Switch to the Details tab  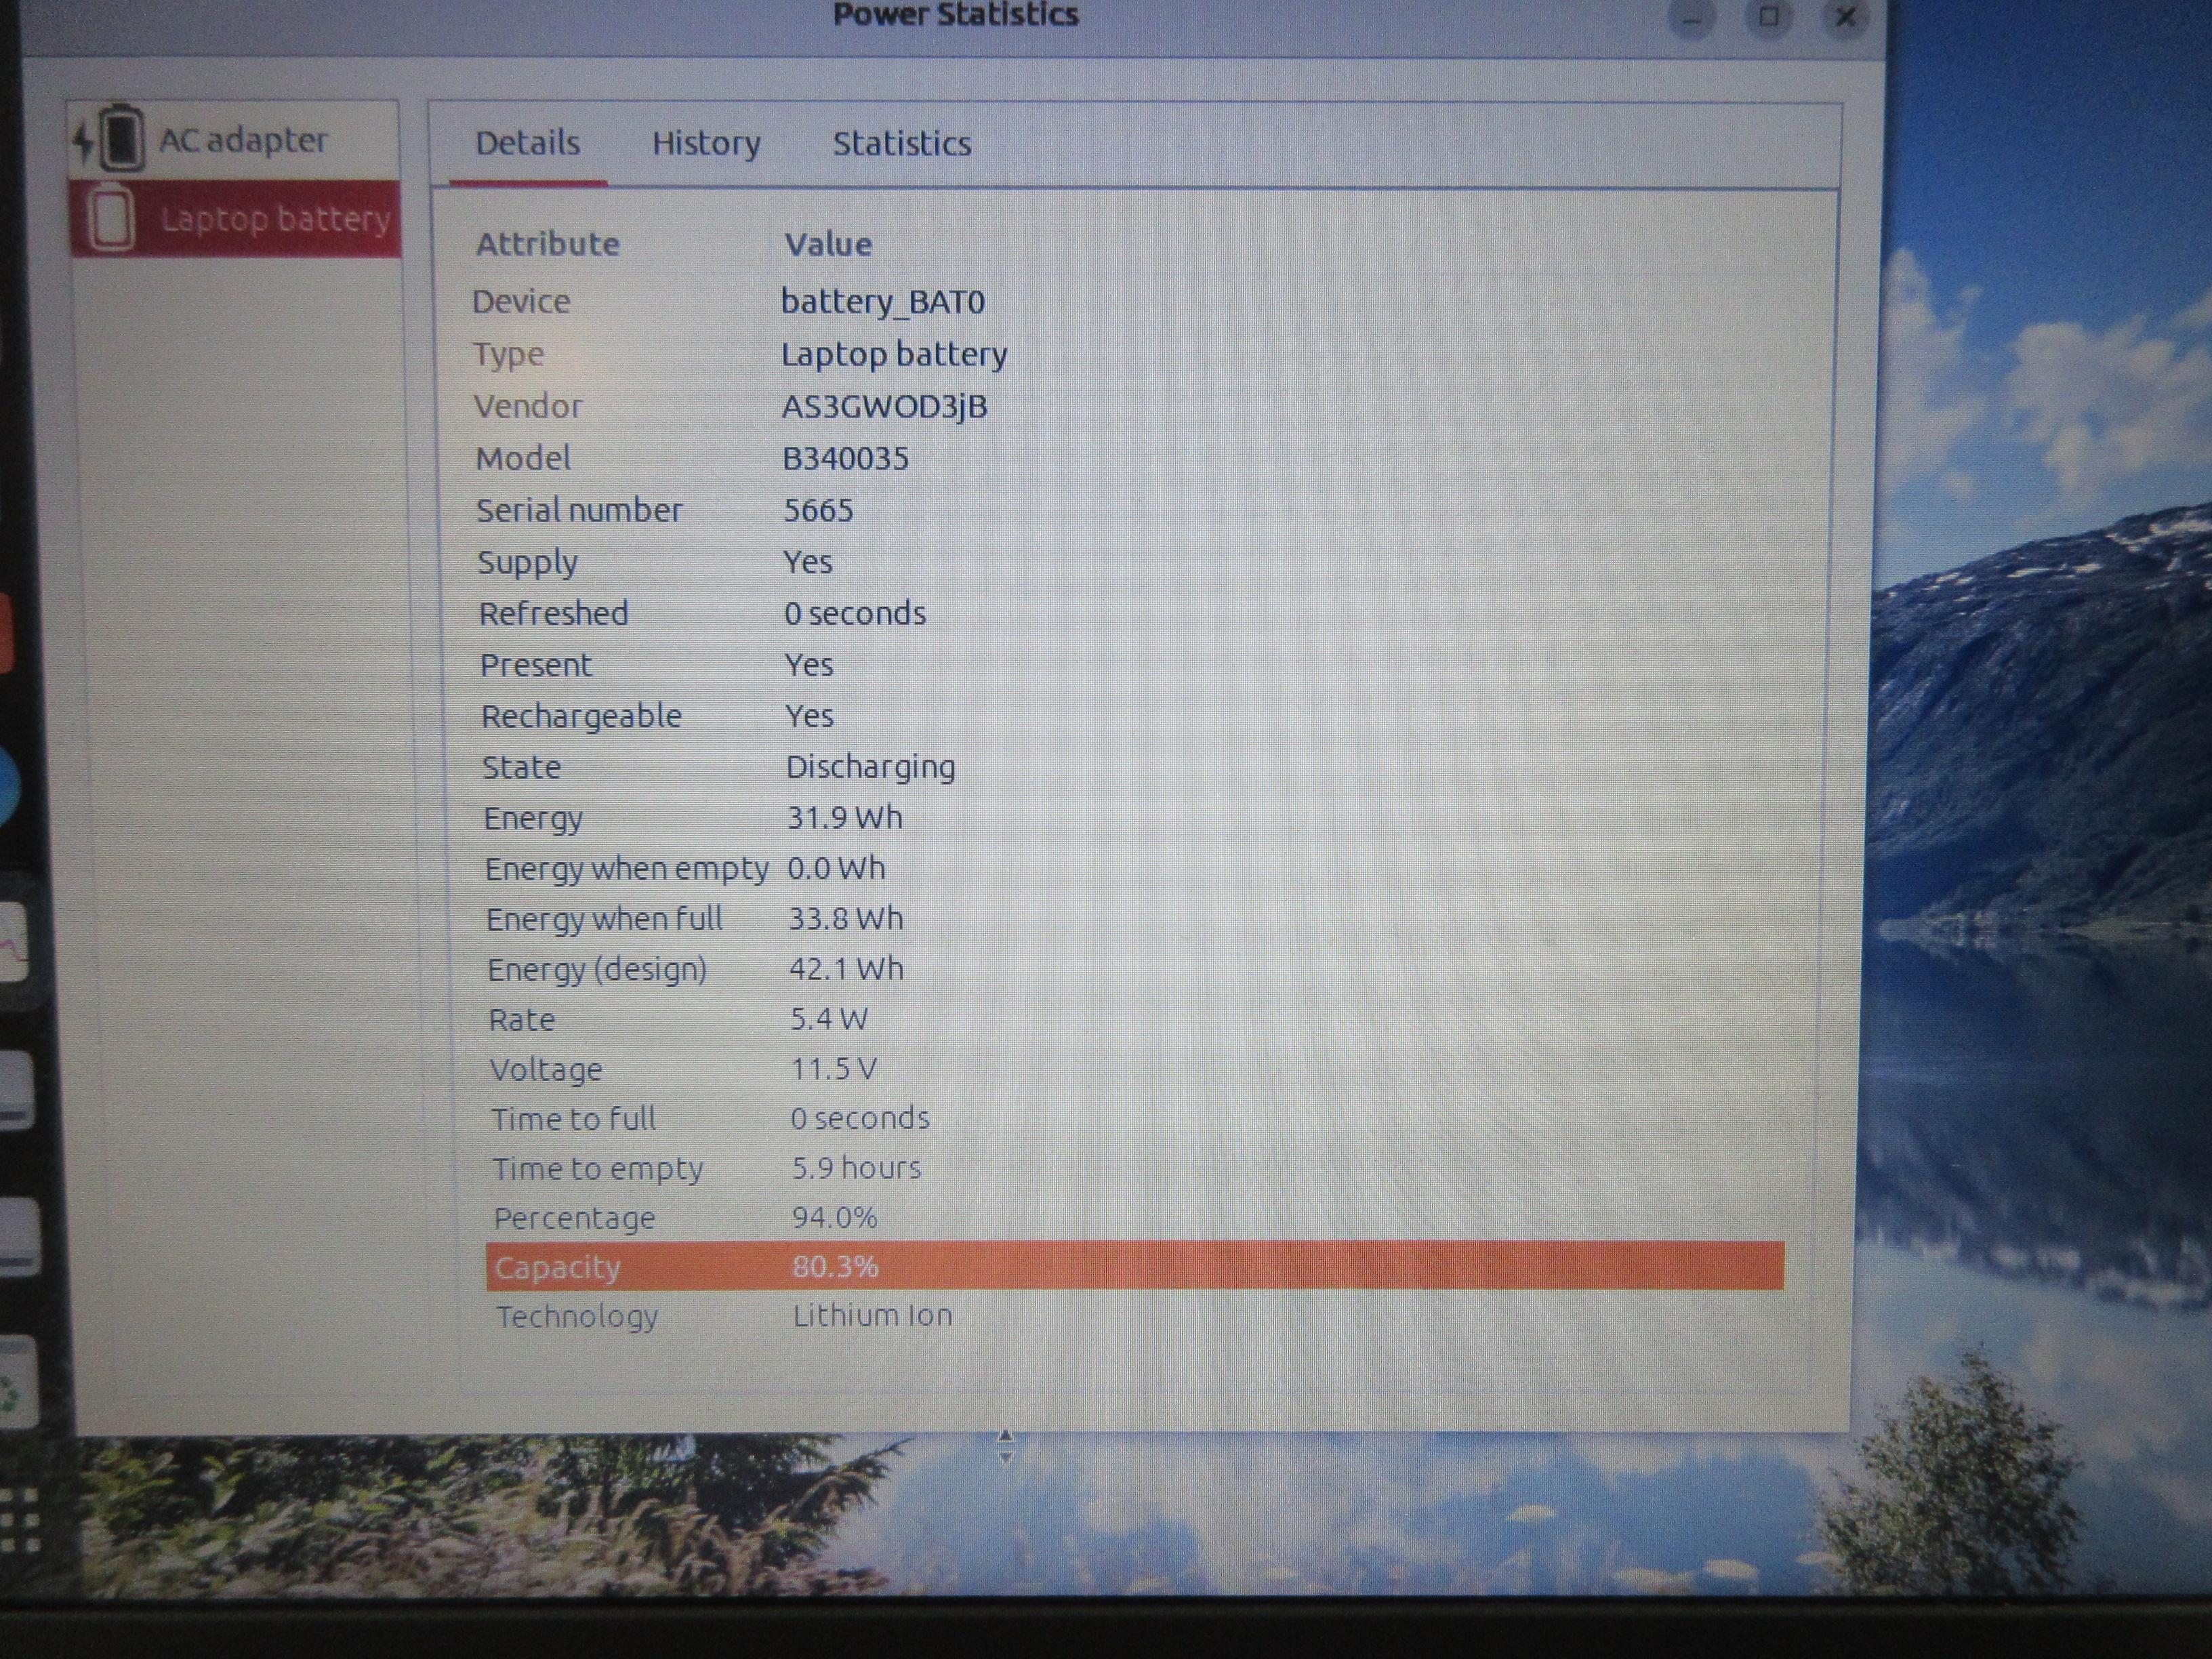527,143
